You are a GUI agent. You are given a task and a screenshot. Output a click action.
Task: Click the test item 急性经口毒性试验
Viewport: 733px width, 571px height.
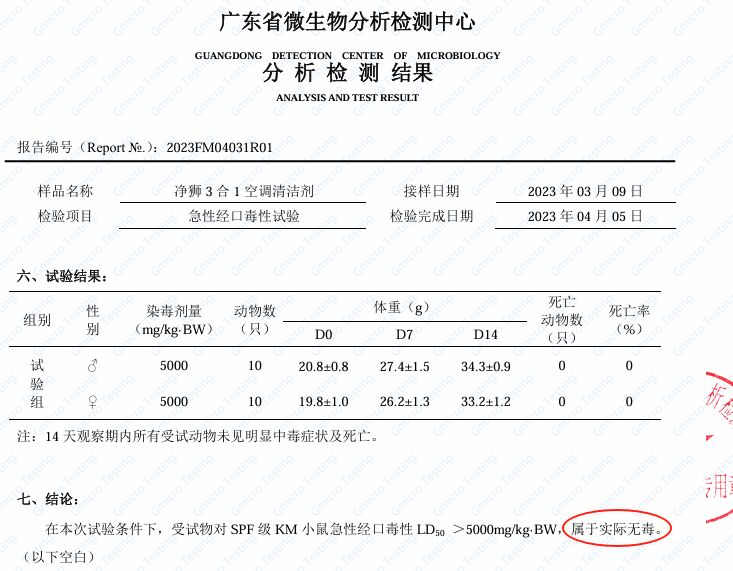pyautogui.click(x=244, y=216)
